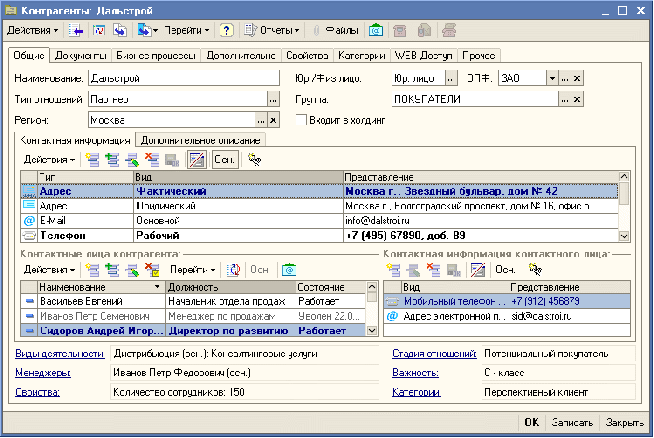
Task: Switch to the Дополнительное описание tab
Action: [x=200, y=140]
